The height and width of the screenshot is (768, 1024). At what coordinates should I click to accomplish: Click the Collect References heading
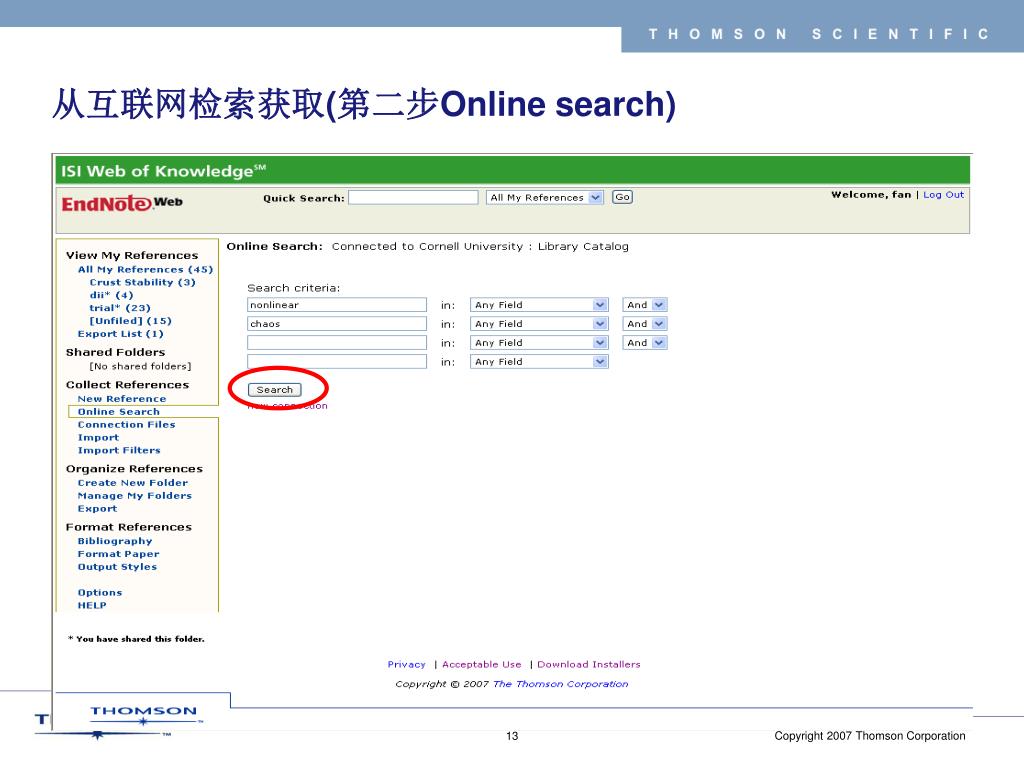(x=127, y=385)
